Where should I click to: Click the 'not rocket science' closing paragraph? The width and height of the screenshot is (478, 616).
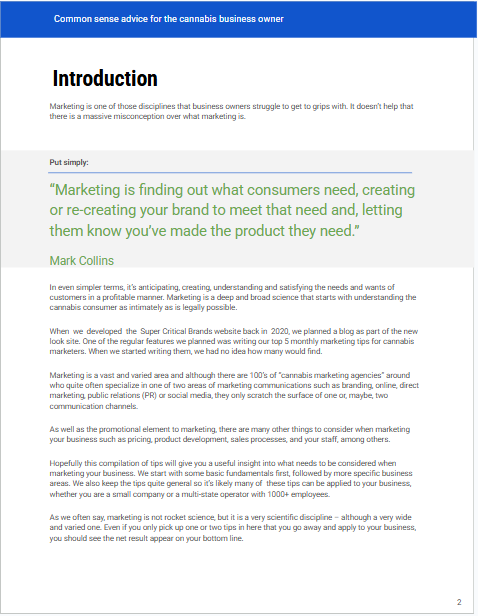(233, 528)
